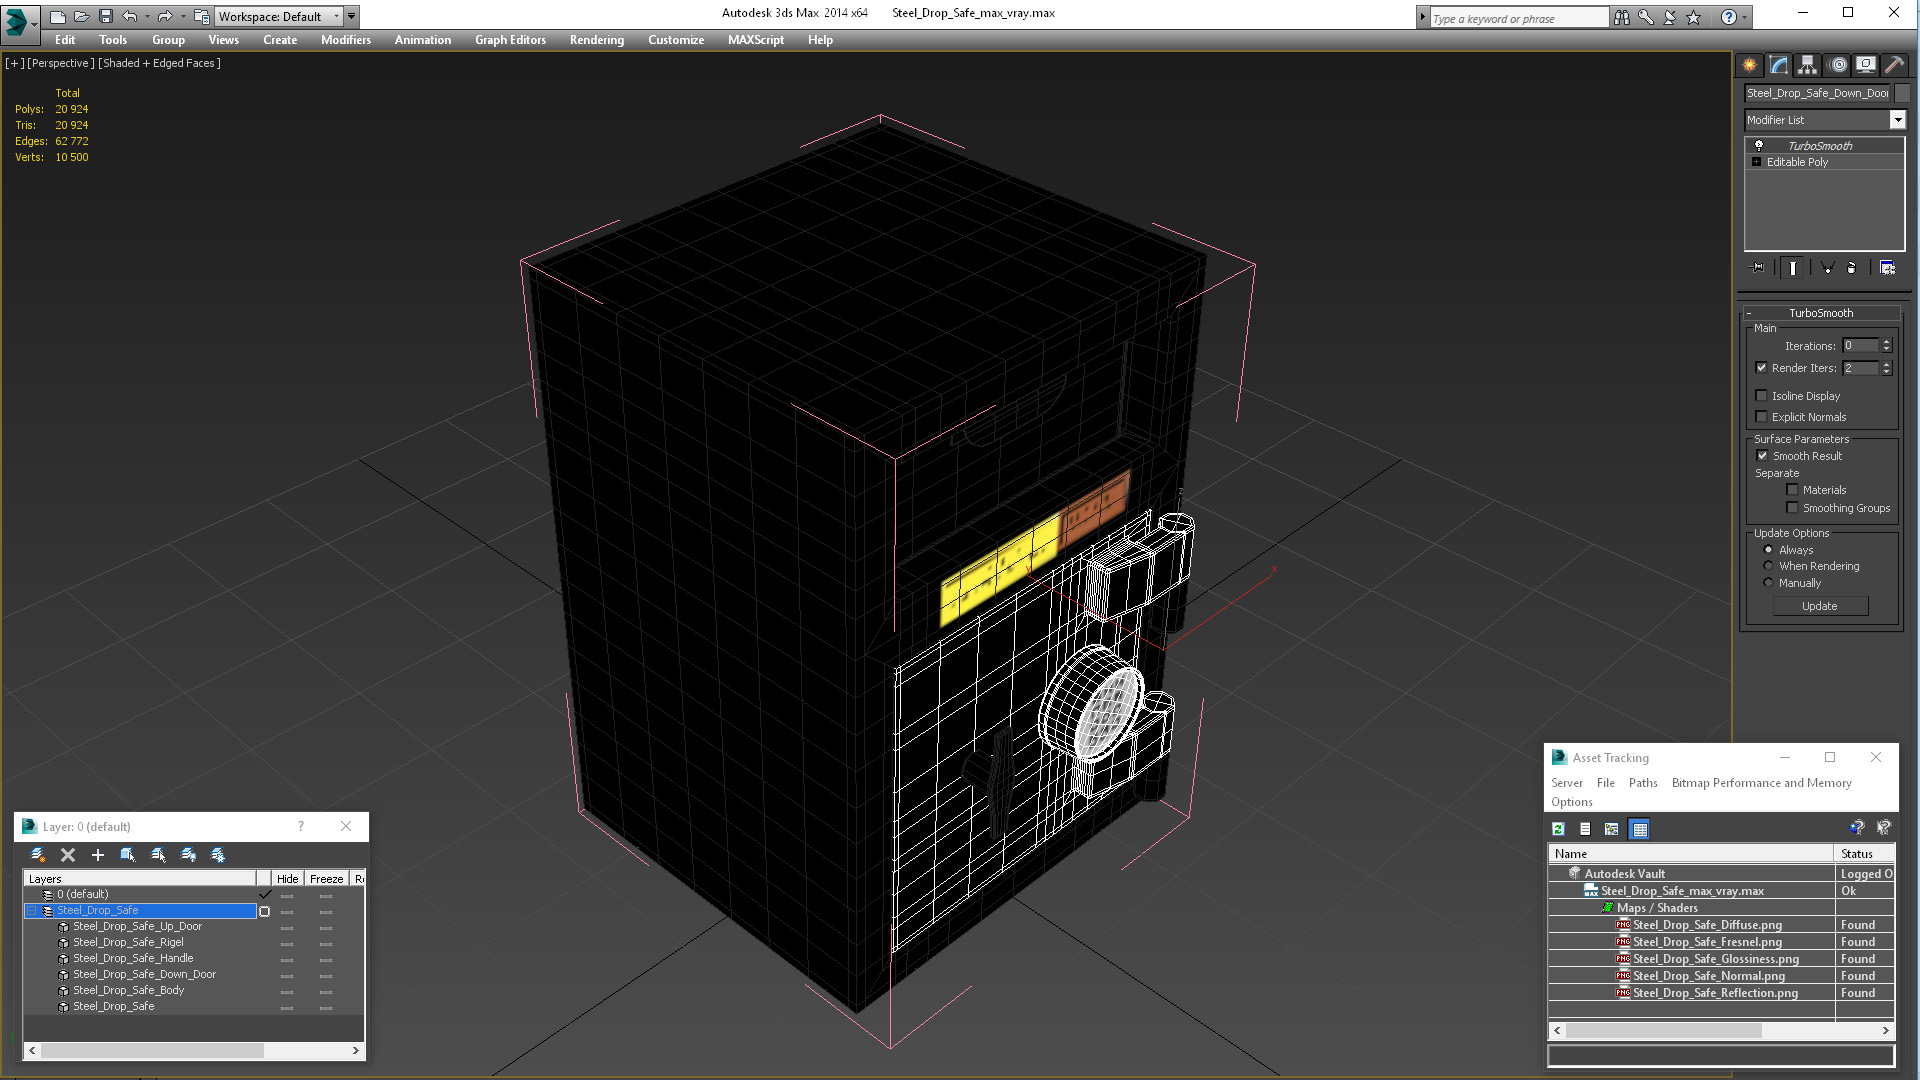Open the Motion command panel tab
The image size is (1920, 1080).
[x=1838, y=65]
